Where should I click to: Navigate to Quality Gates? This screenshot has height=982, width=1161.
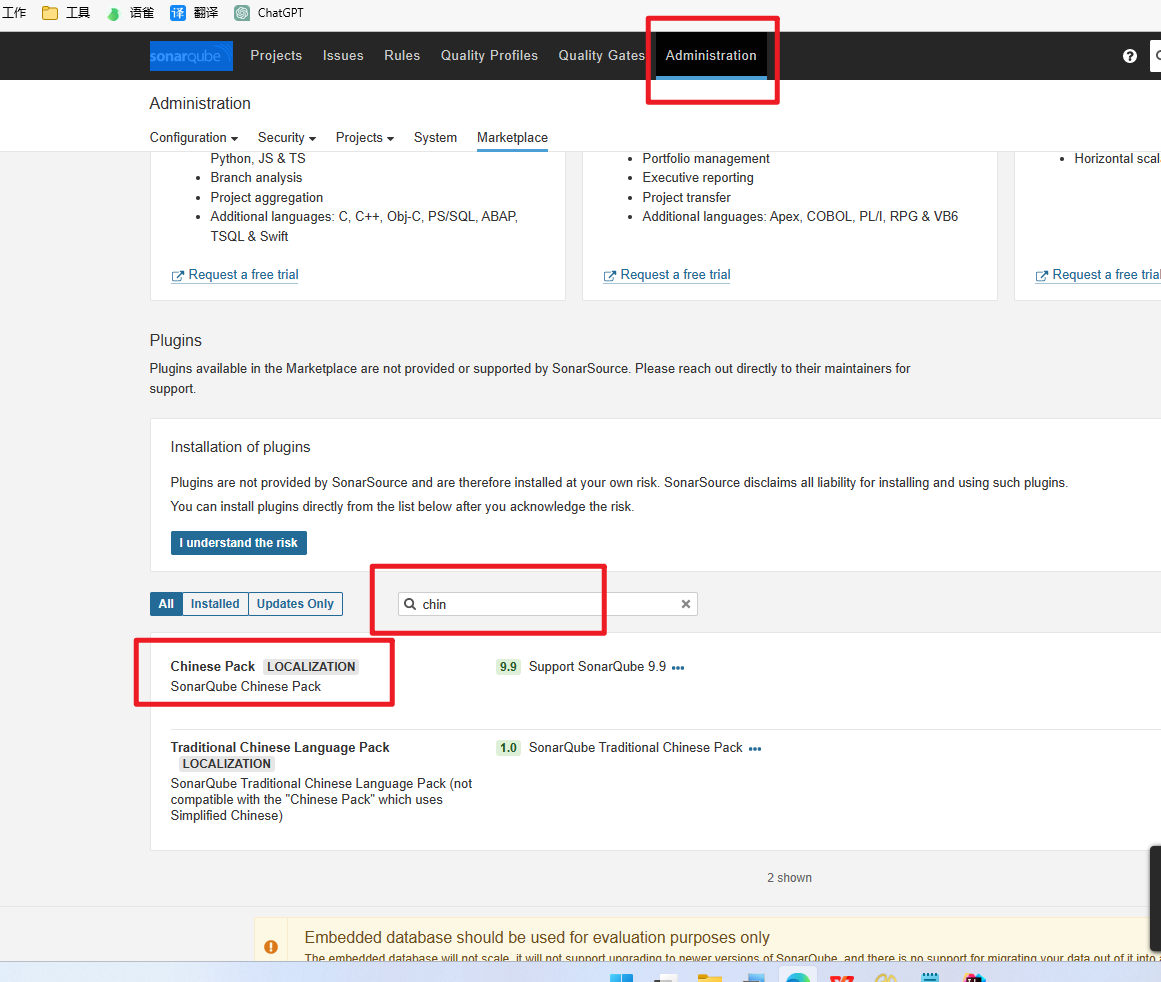pyautogui.click(x=601, y=56)
